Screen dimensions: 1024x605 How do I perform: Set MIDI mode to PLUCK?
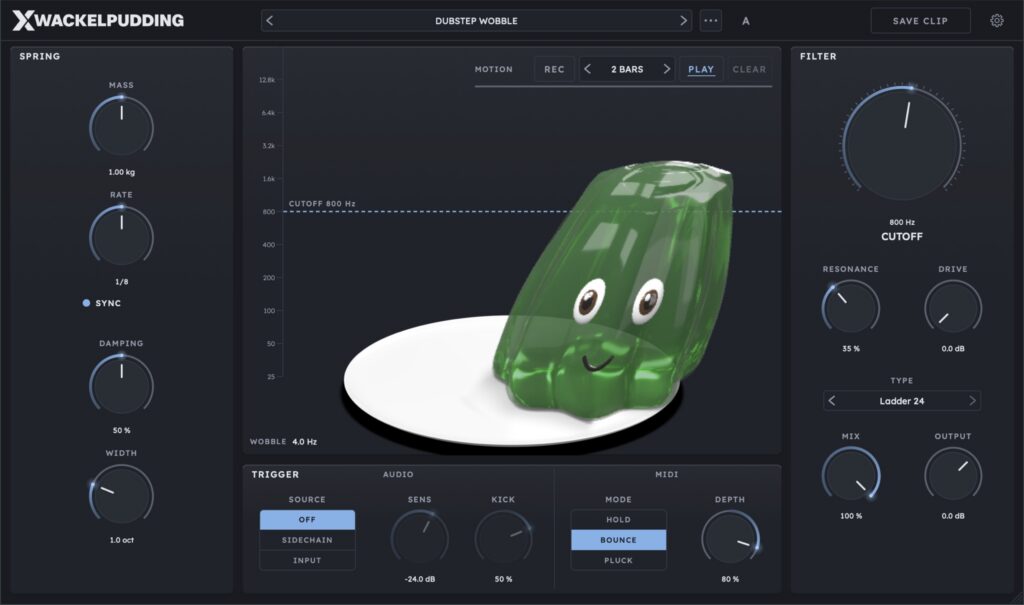click(x=618, y=560)
